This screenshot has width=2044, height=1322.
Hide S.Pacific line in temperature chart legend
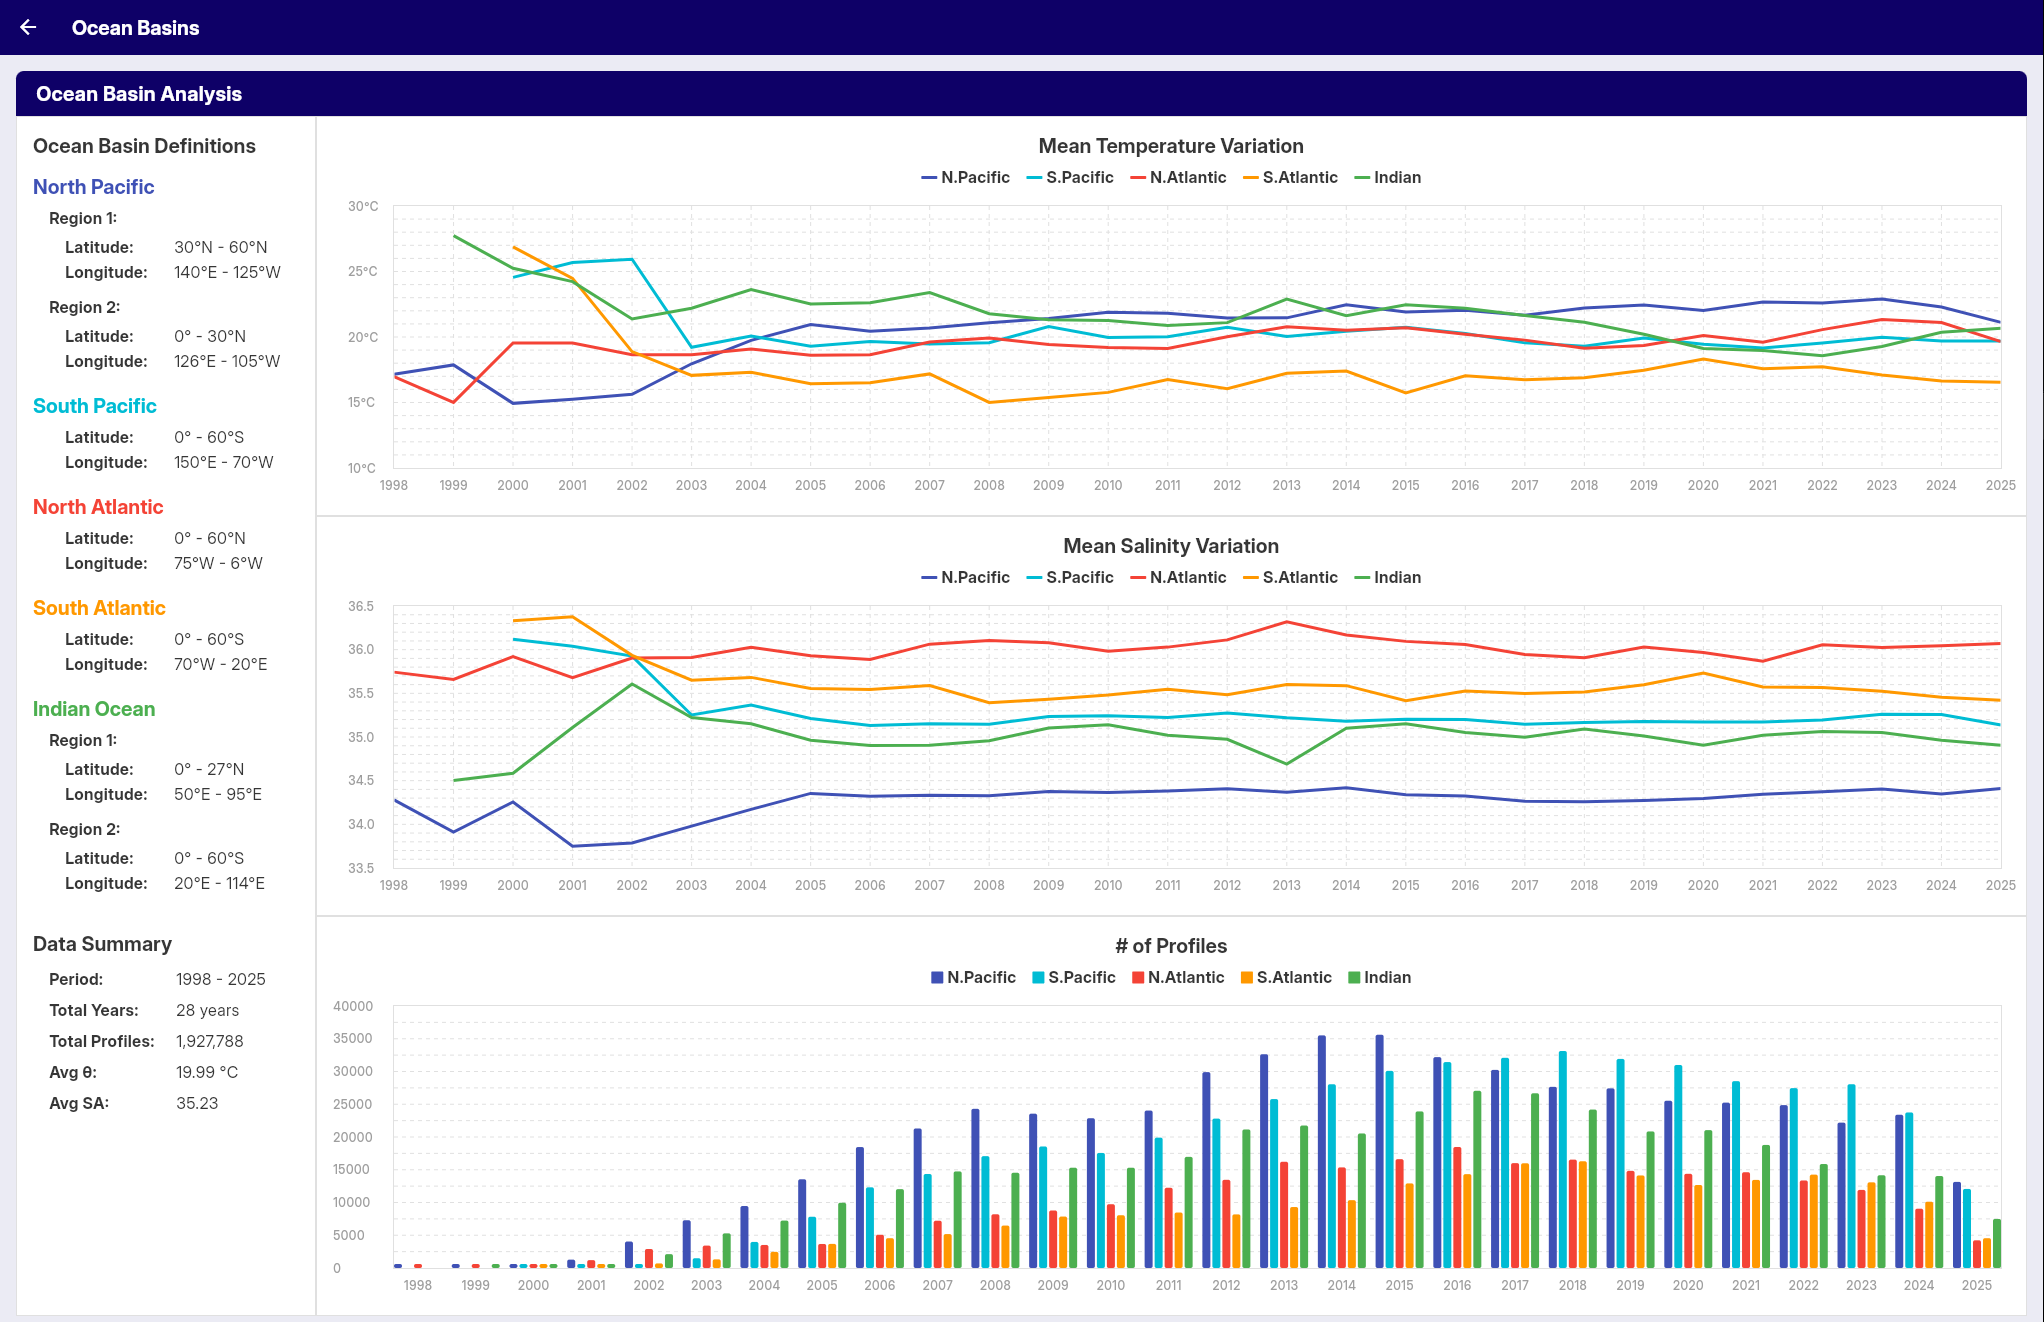click(x=1069, y=177)
